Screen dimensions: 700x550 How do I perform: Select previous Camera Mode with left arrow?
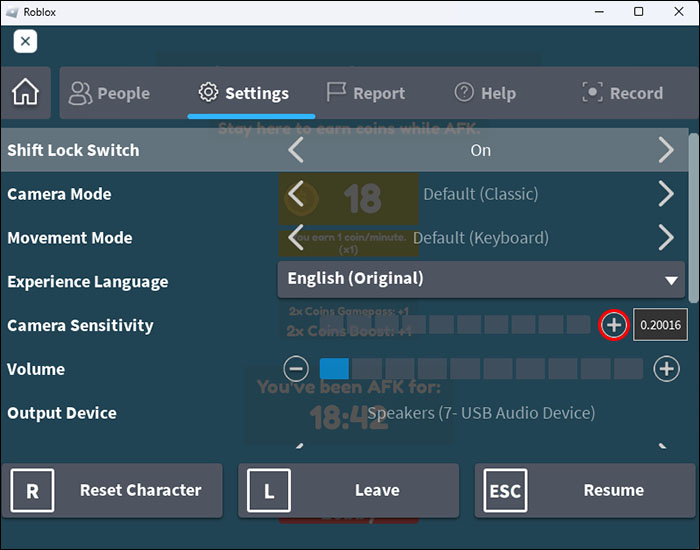point(296,194)
